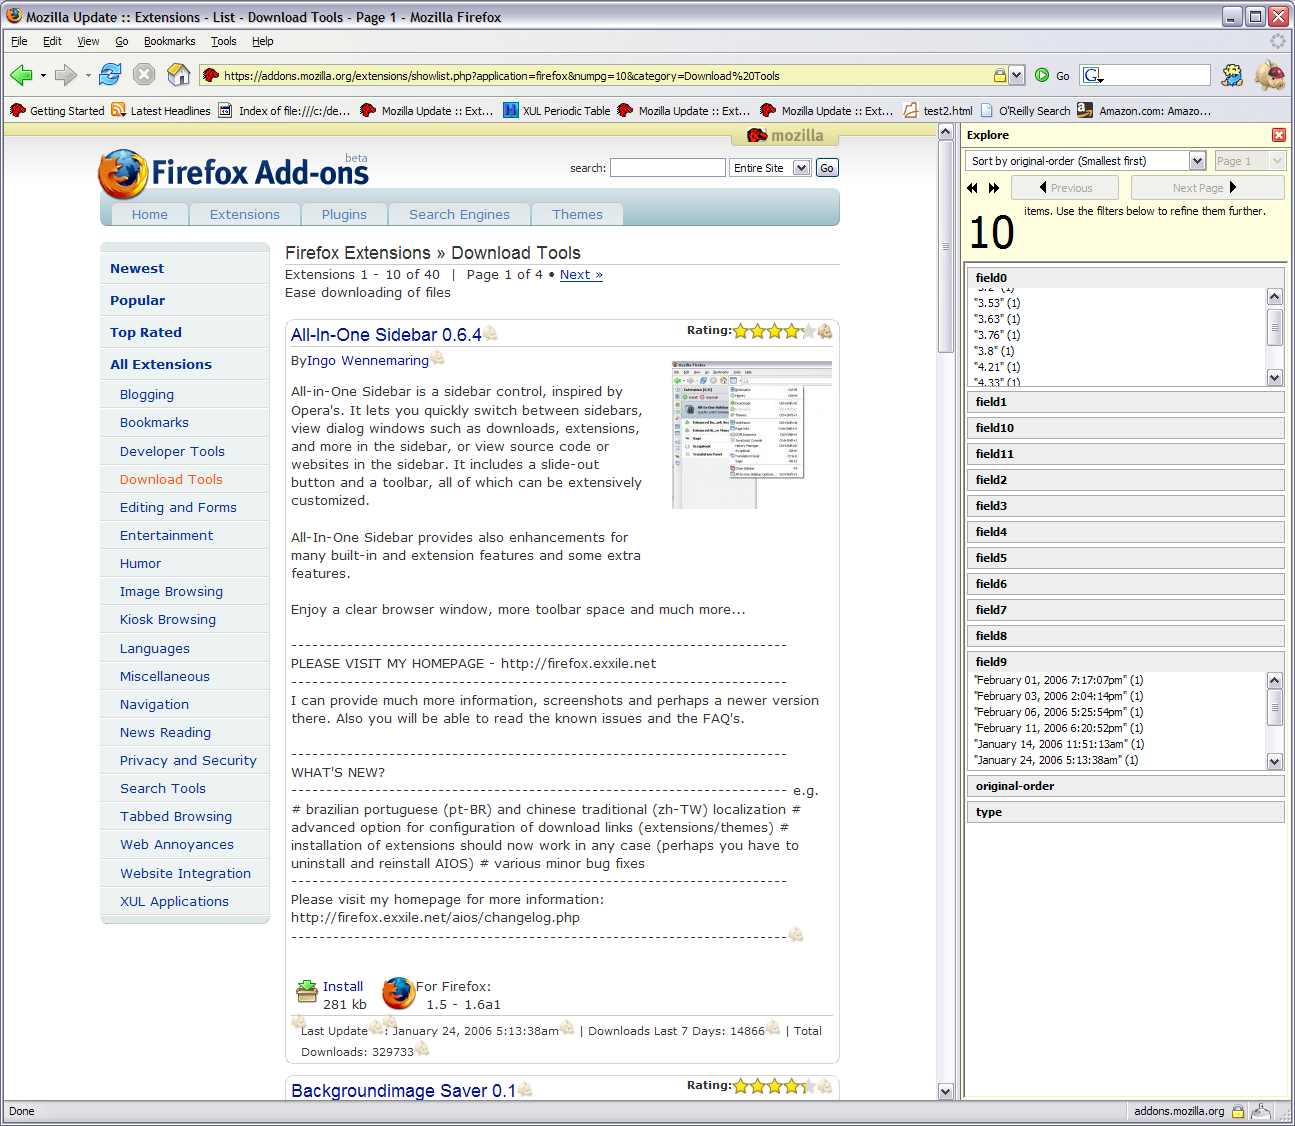Click the green Install package icon

[307, 991]
